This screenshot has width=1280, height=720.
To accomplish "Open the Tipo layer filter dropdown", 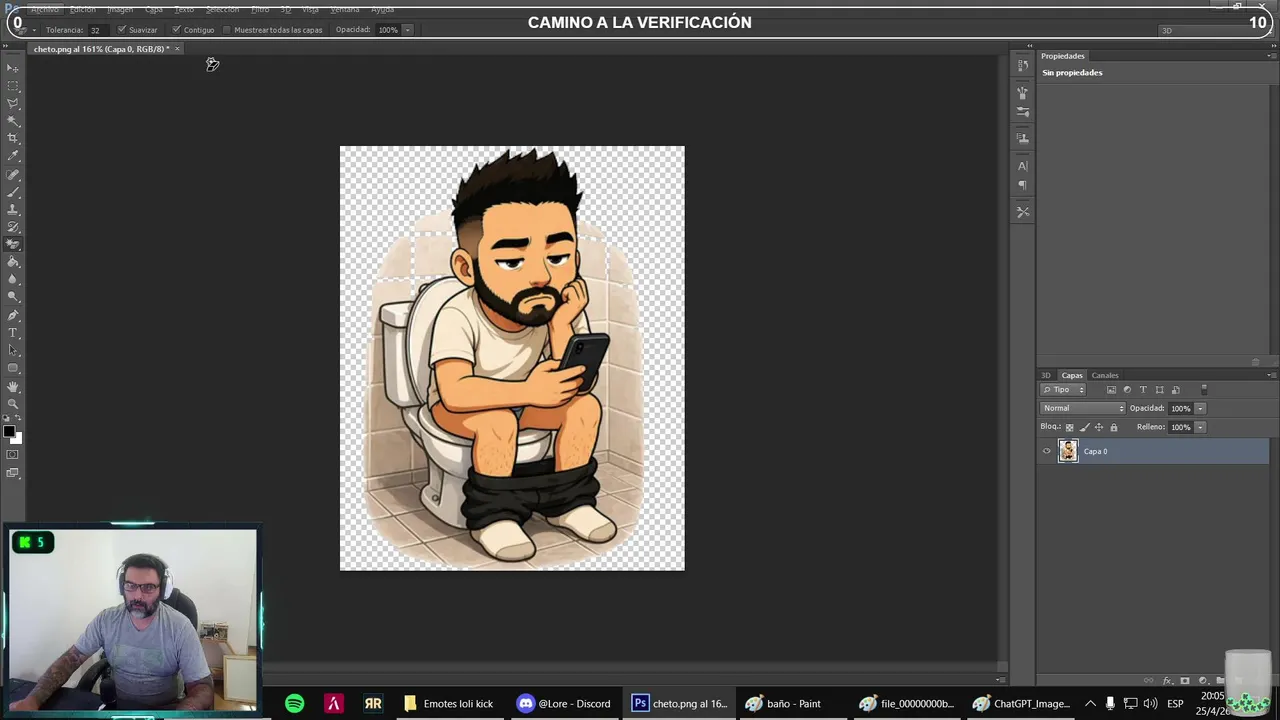I will pyautogui.click(x=1063, y=390).
